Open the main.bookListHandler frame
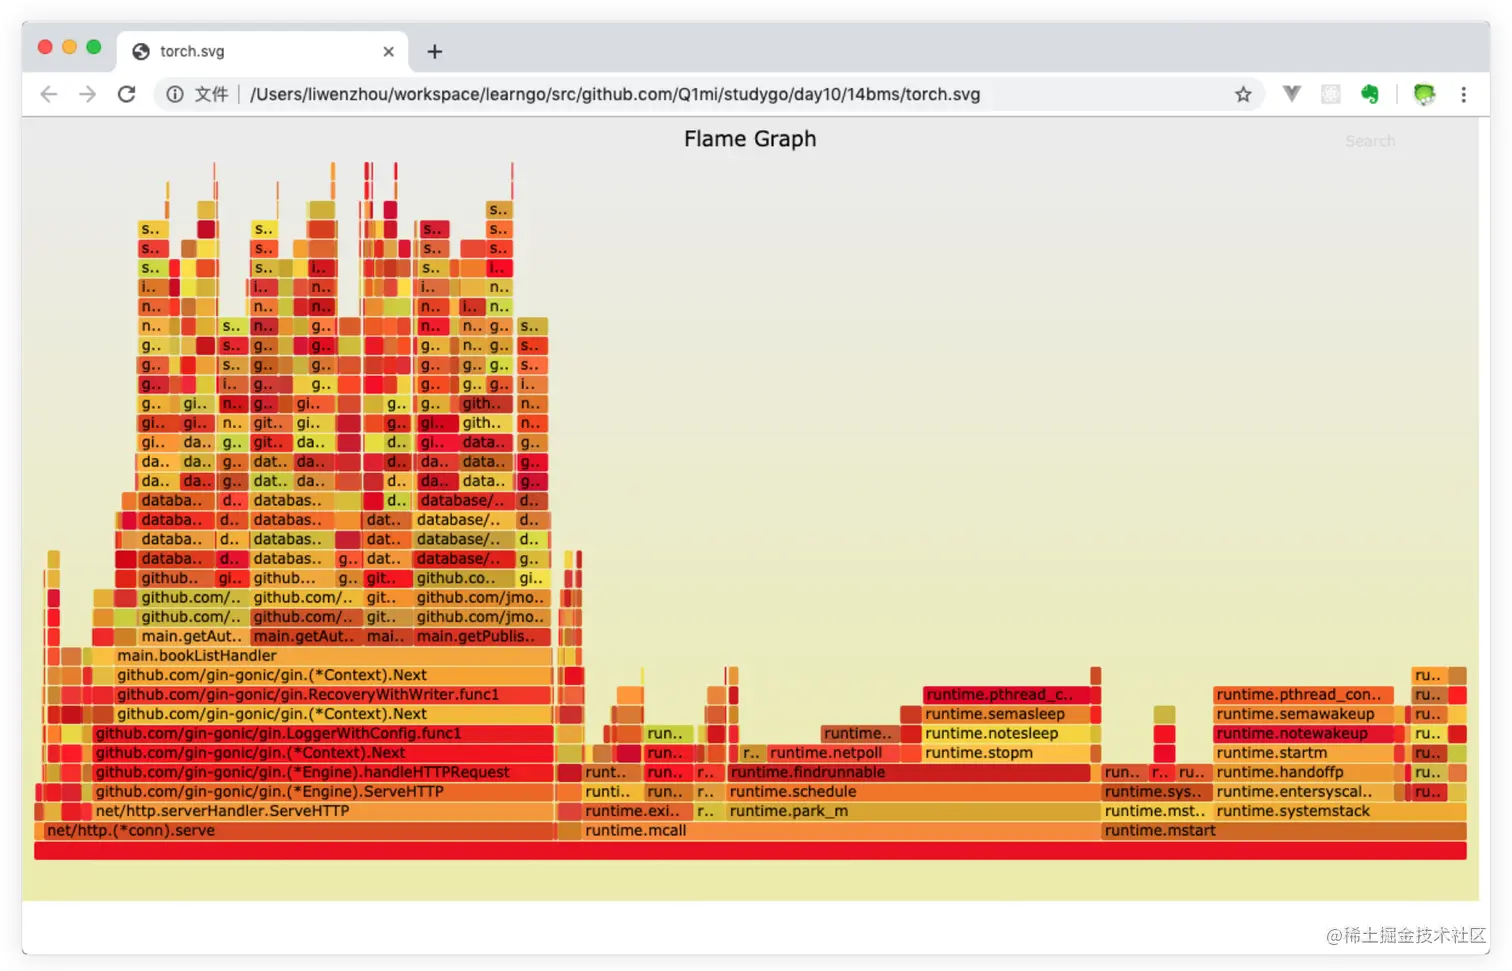Screen dimensions: 1512x971 [333, 656]
